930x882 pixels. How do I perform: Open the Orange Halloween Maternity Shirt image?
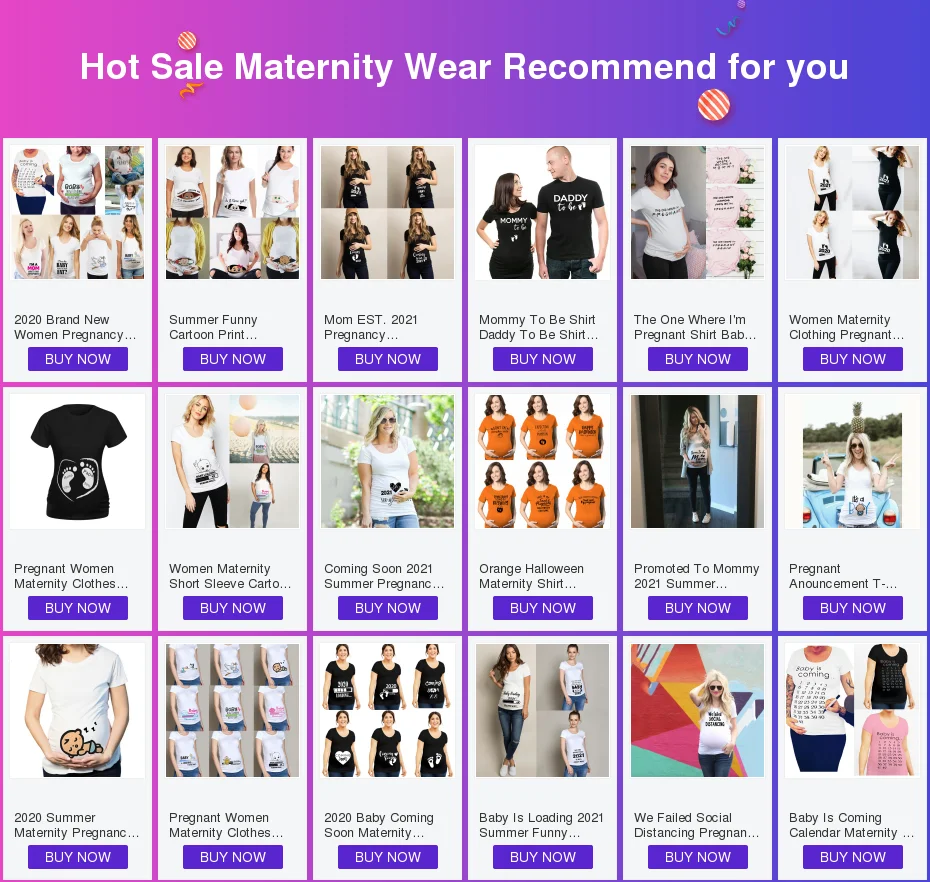click(x=542, y=461)
